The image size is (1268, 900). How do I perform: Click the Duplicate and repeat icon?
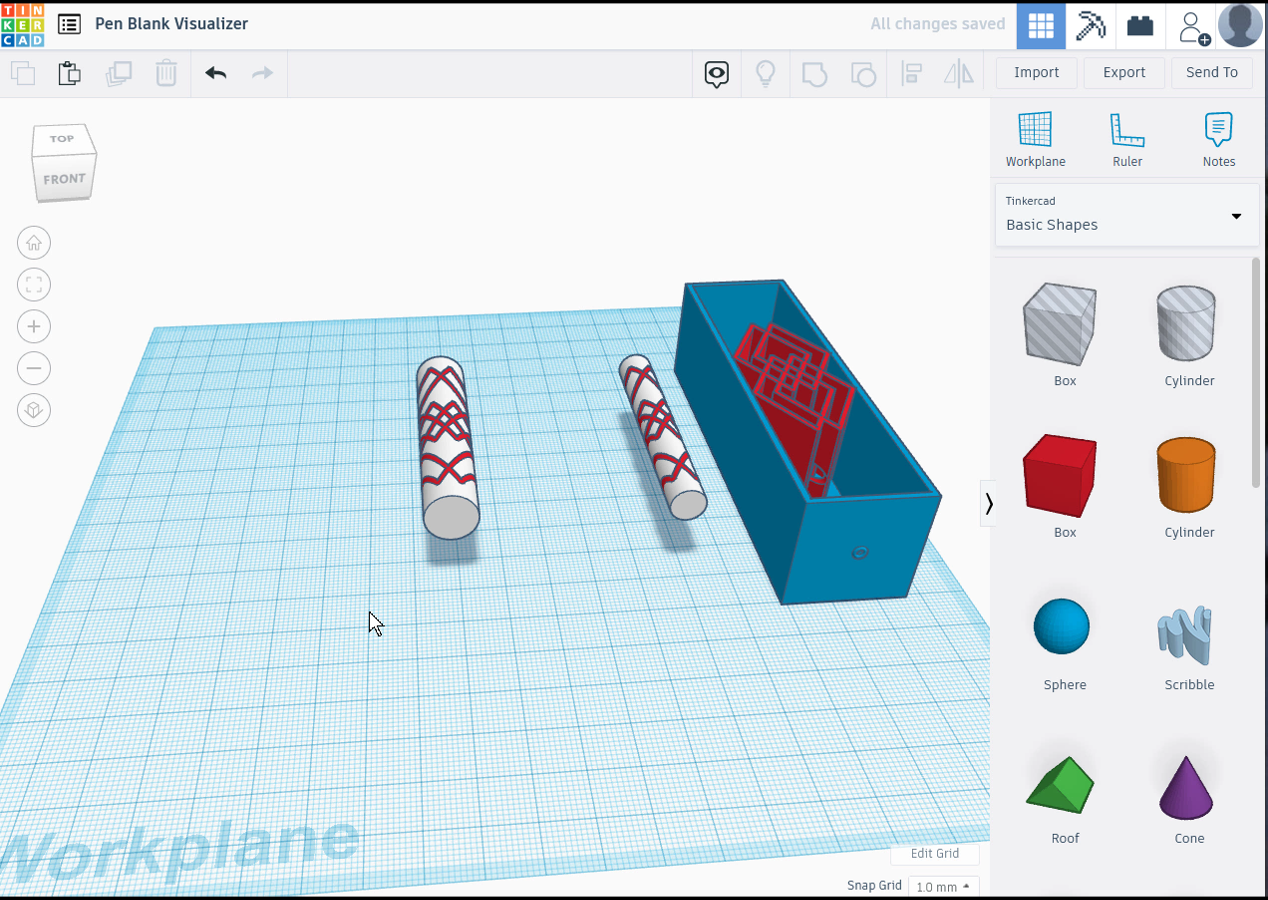tap(119, 73)
